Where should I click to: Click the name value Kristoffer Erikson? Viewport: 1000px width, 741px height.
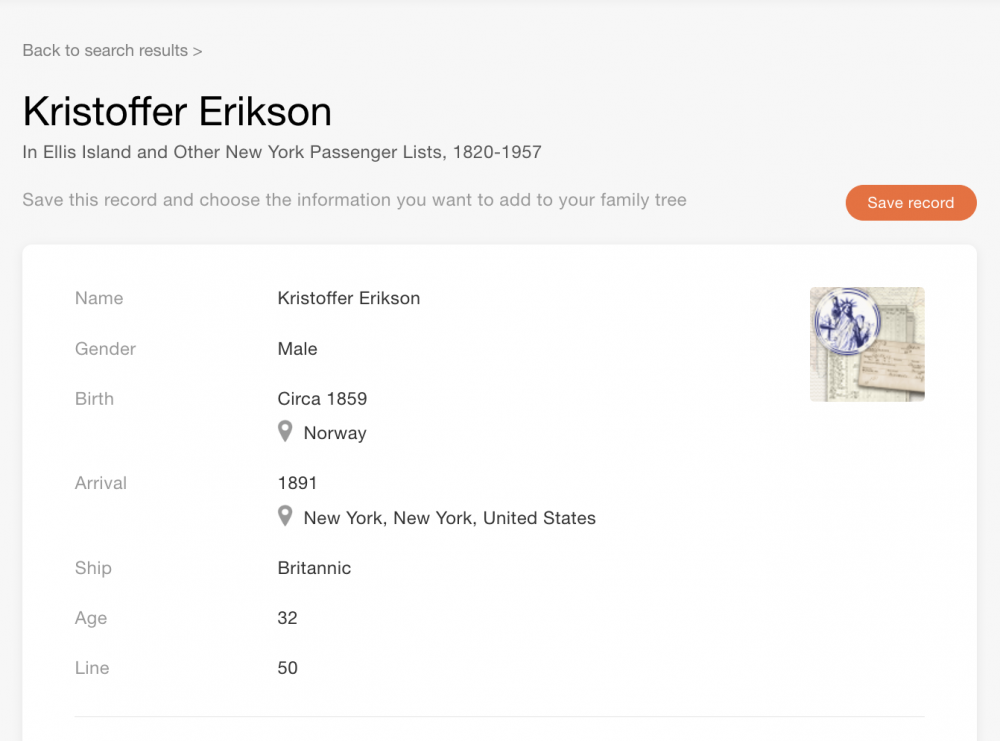pos(349,298)
